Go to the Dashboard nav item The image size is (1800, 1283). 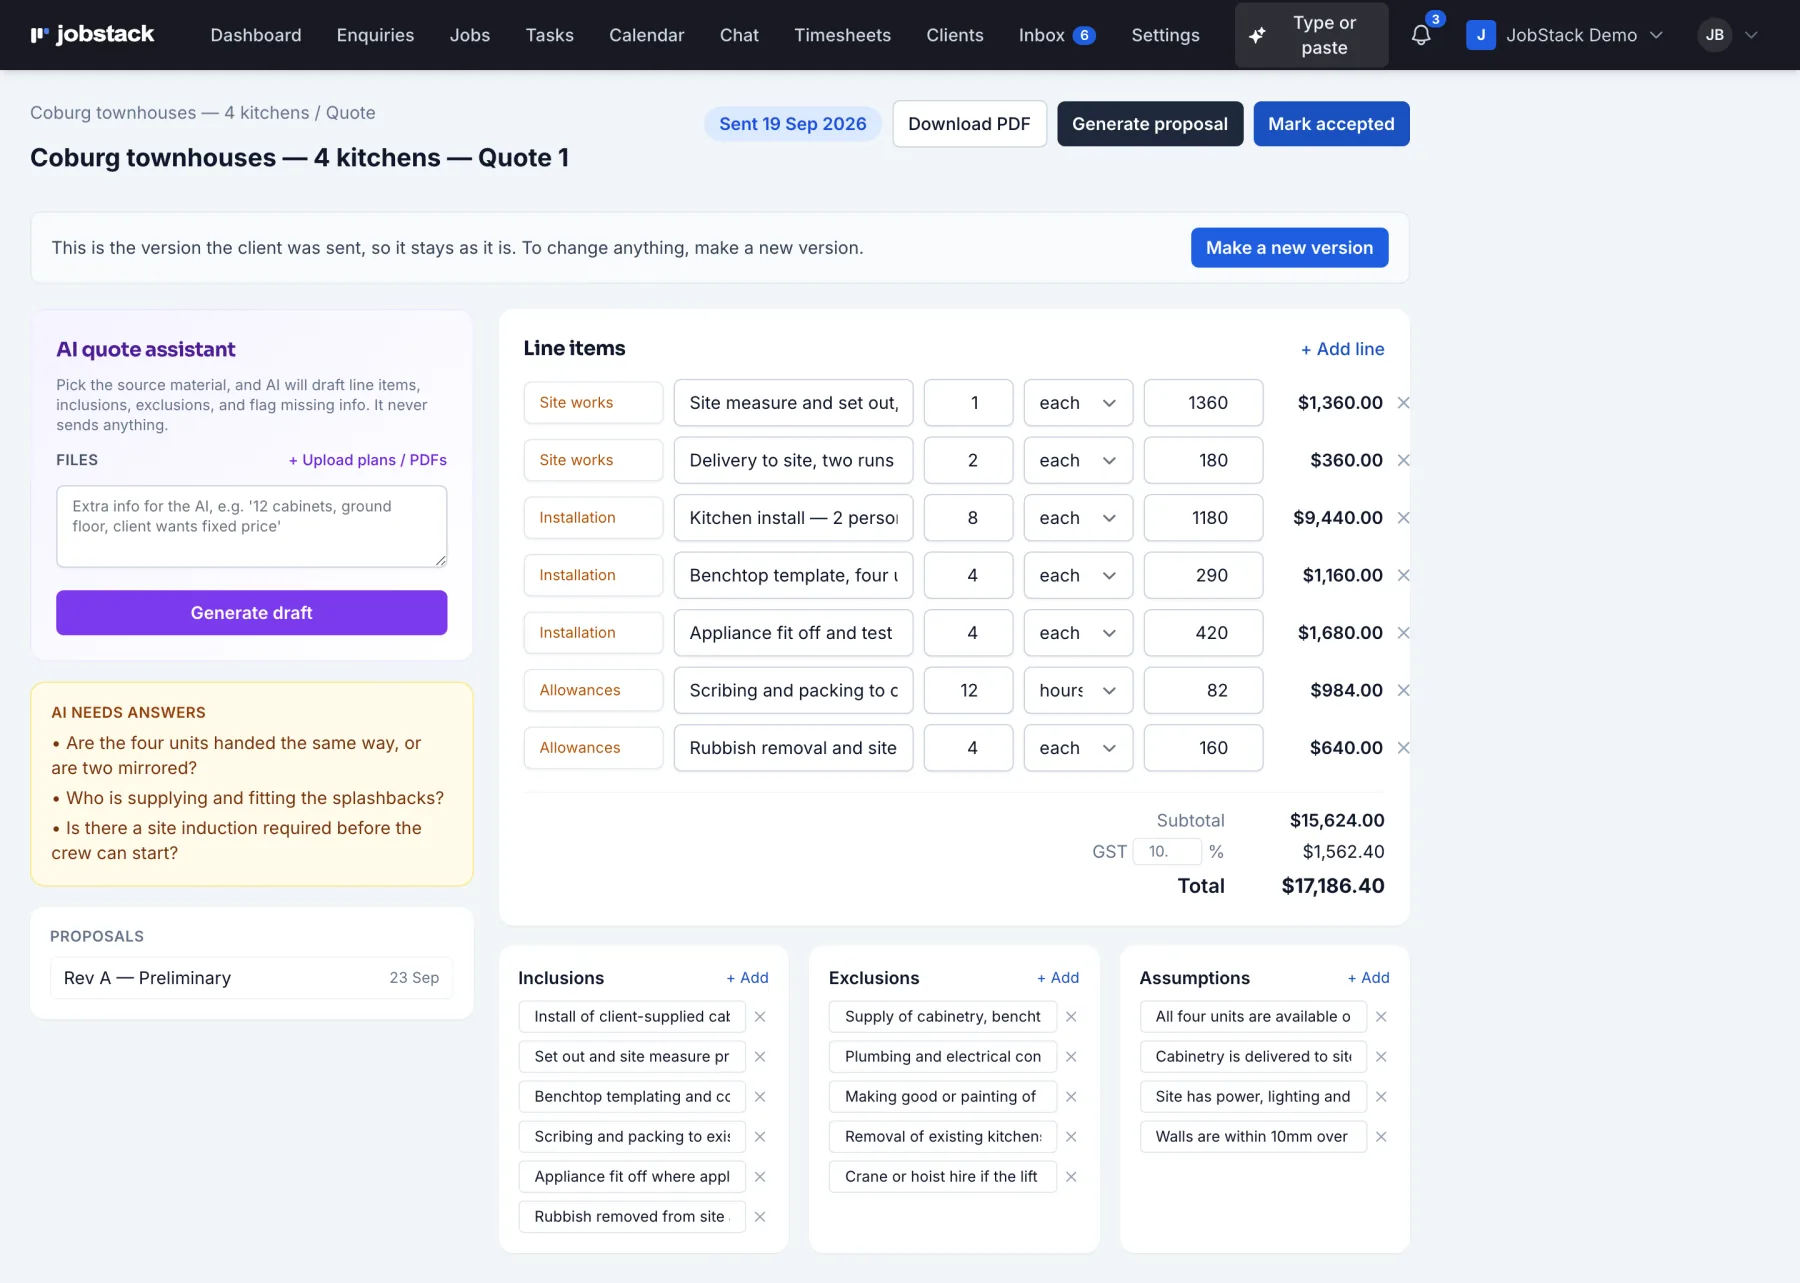coord(256,35)
